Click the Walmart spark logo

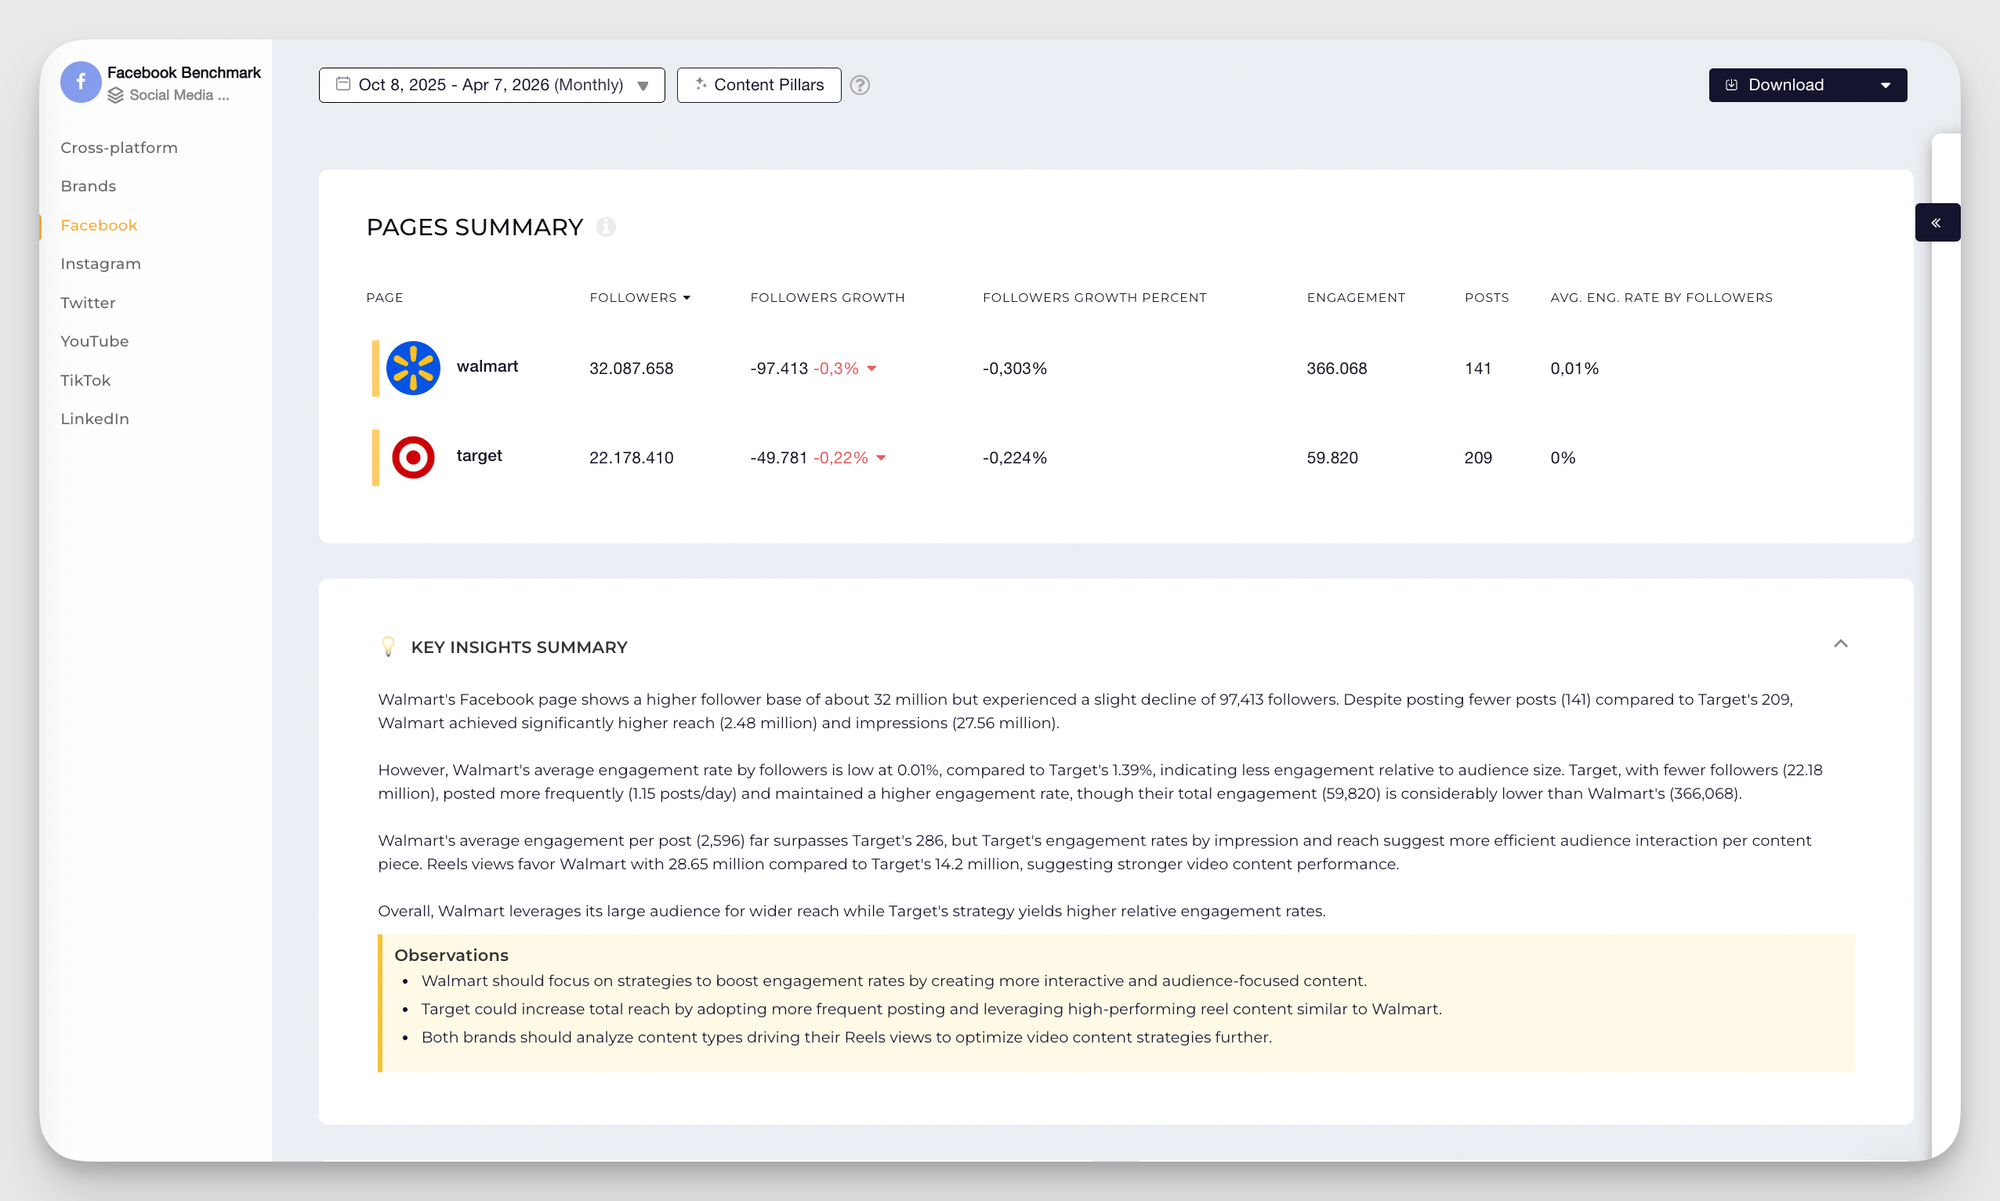(413, 368)
